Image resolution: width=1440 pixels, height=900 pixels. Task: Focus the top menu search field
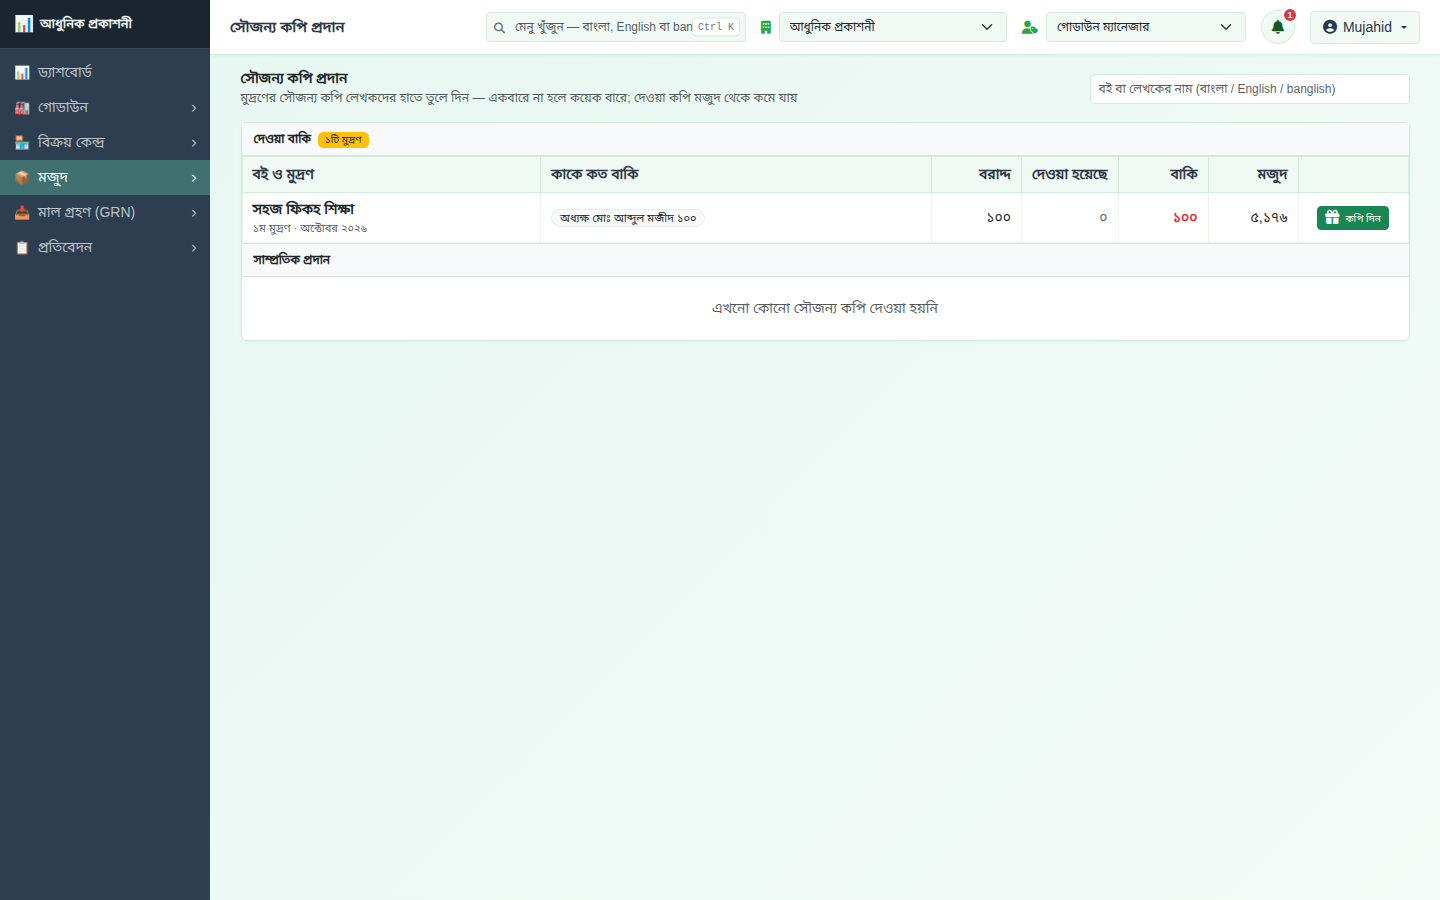pyautogui.click(x=615, y=27)
